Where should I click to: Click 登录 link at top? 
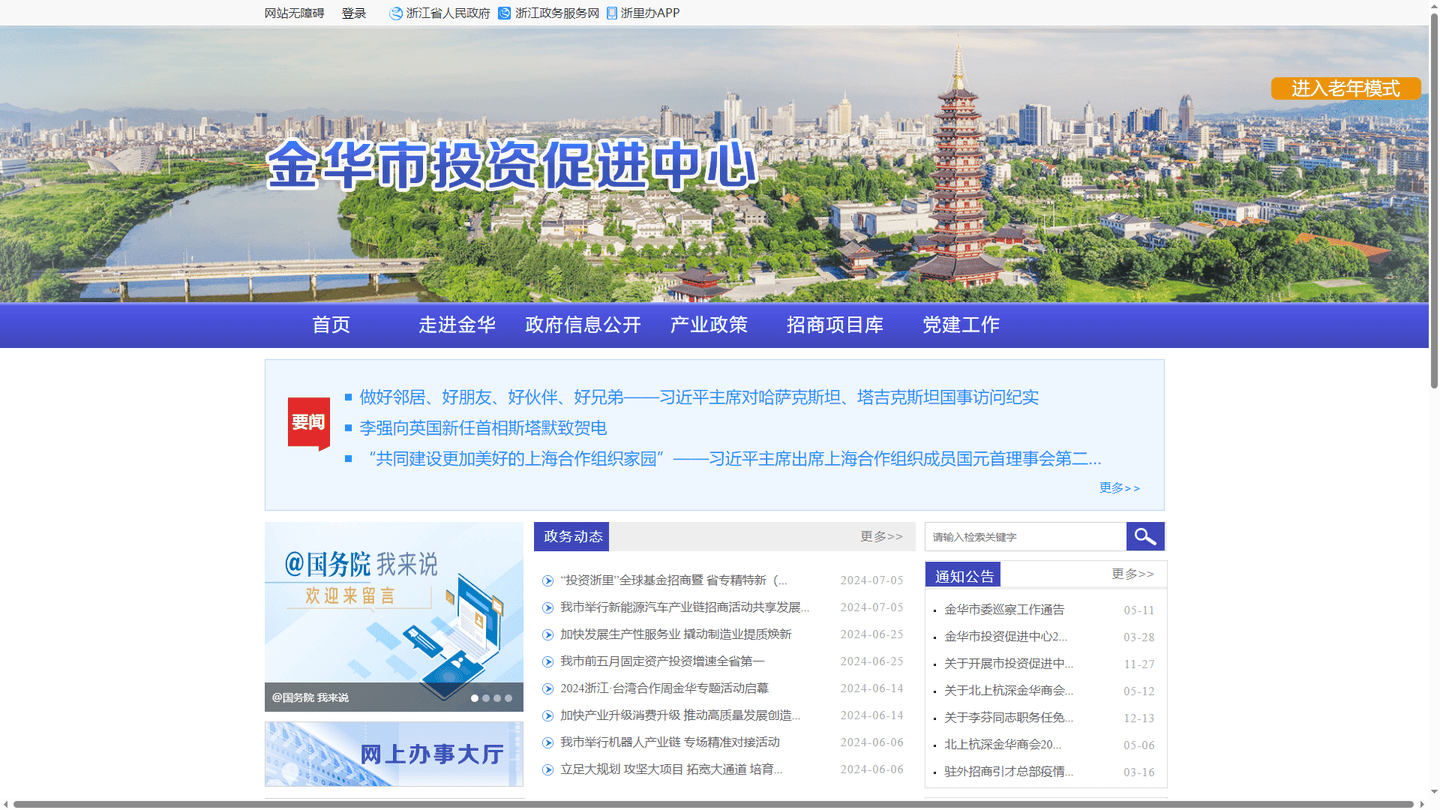354,13
